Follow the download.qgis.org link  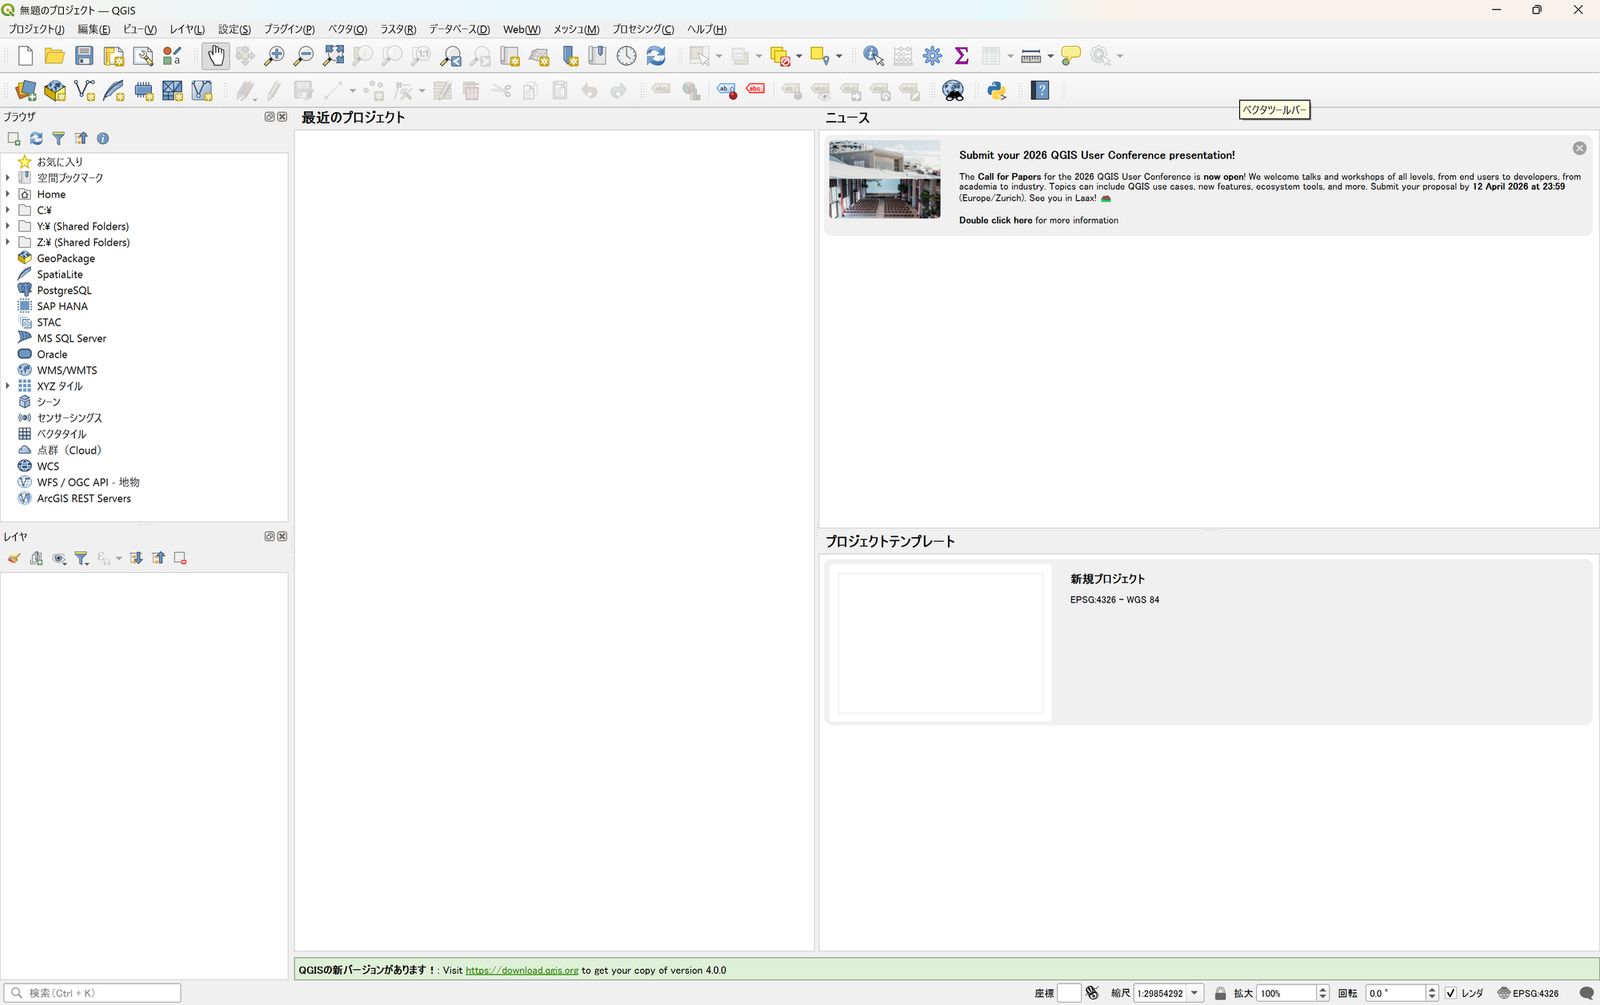tap(522, 970)
